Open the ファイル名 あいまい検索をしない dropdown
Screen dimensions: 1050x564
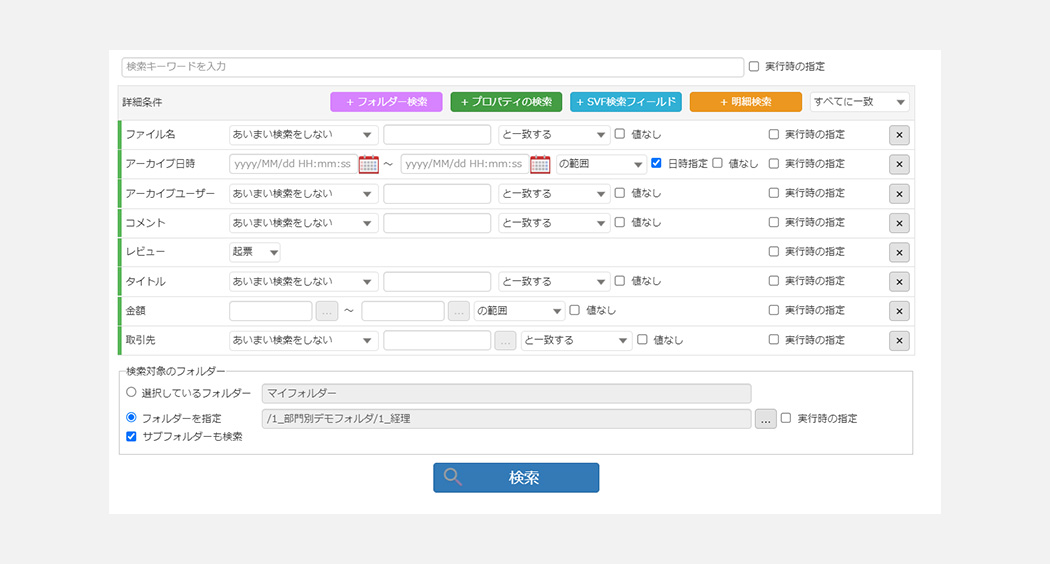point(303,134)
